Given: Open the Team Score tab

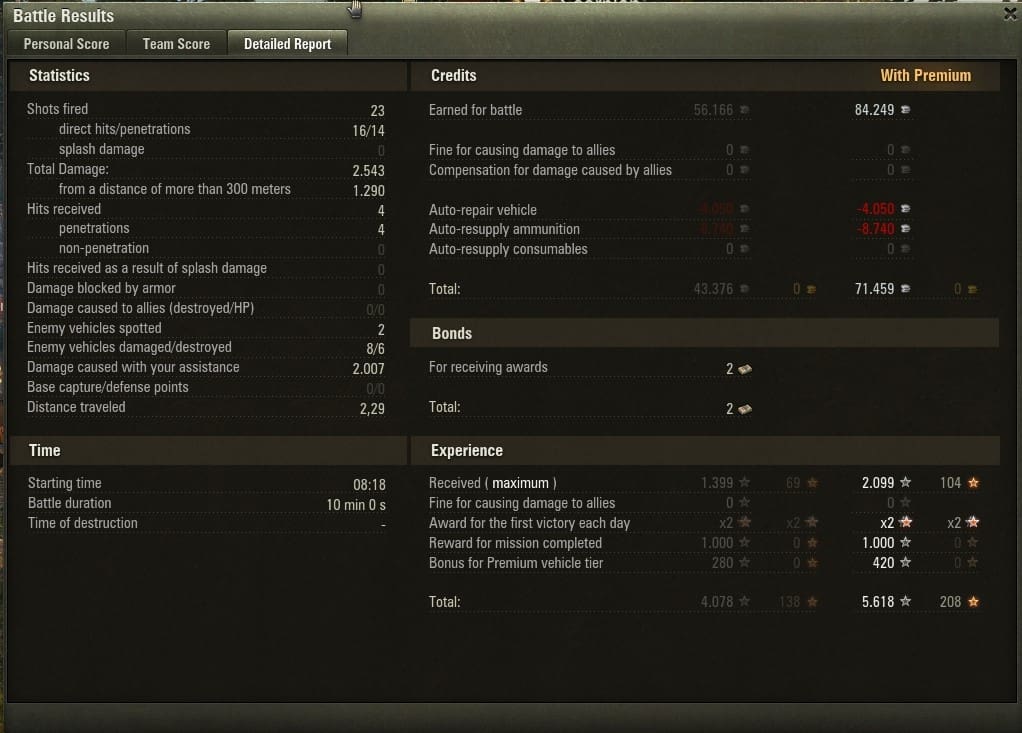Looking at the screenshot, I should click(x=176, y=44).
